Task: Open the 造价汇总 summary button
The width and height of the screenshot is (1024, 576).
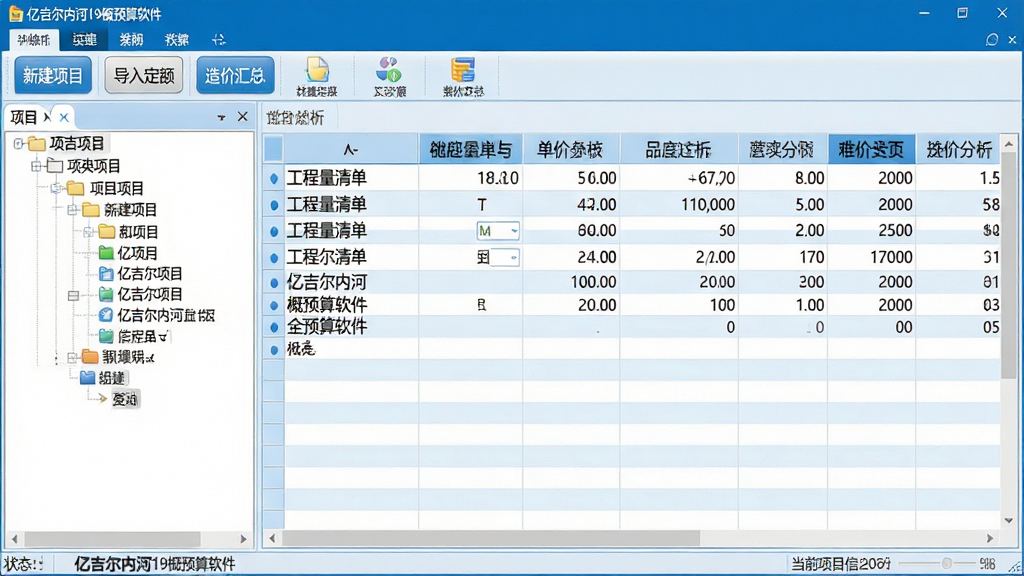Action: [235, 76]
